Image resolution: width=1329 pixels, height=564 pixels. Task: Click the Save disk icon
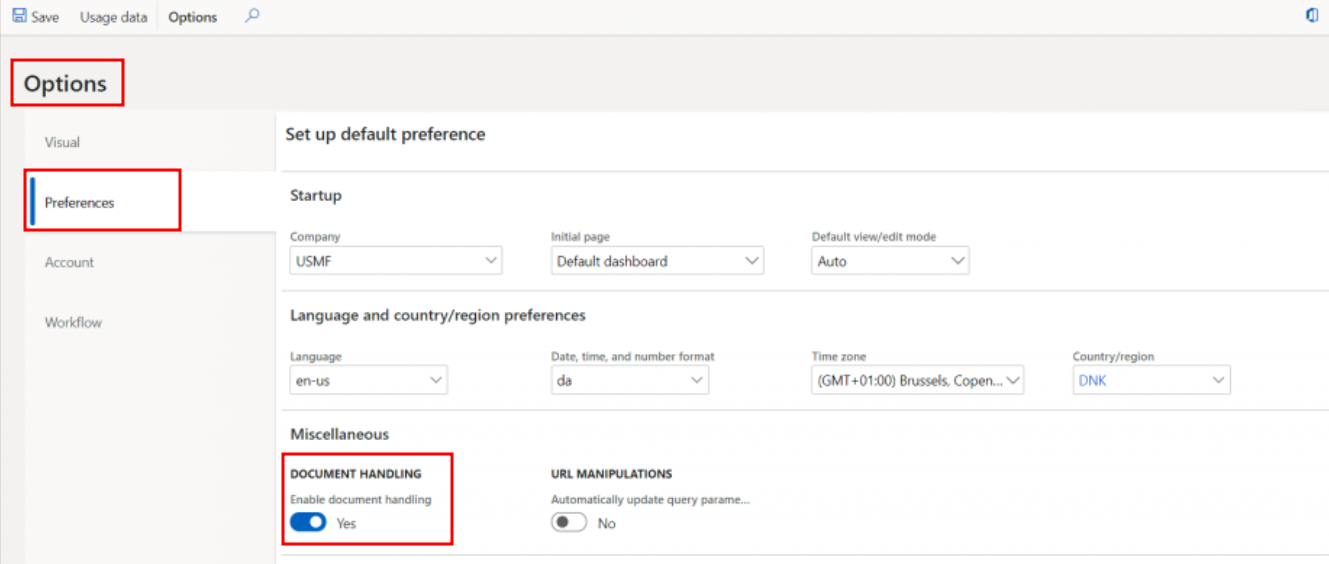pyautogui.click(x=19, y=17)
